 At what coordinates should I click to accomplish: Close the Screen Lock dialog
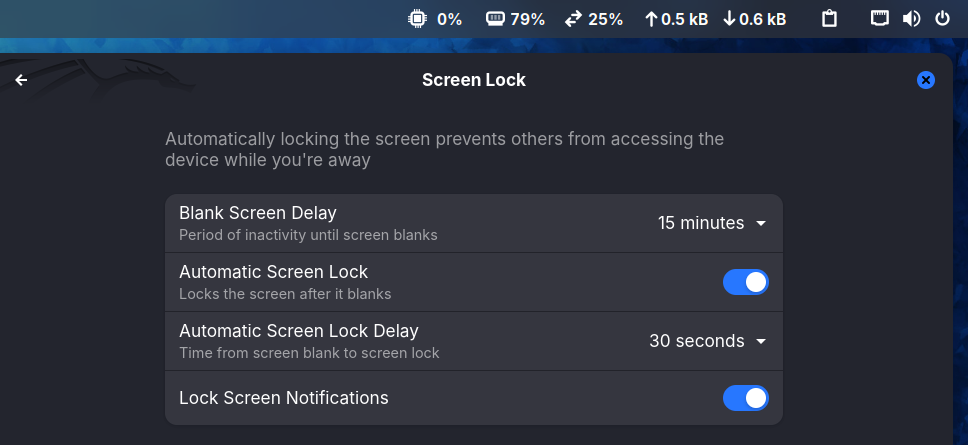click(x=926, y=80)
